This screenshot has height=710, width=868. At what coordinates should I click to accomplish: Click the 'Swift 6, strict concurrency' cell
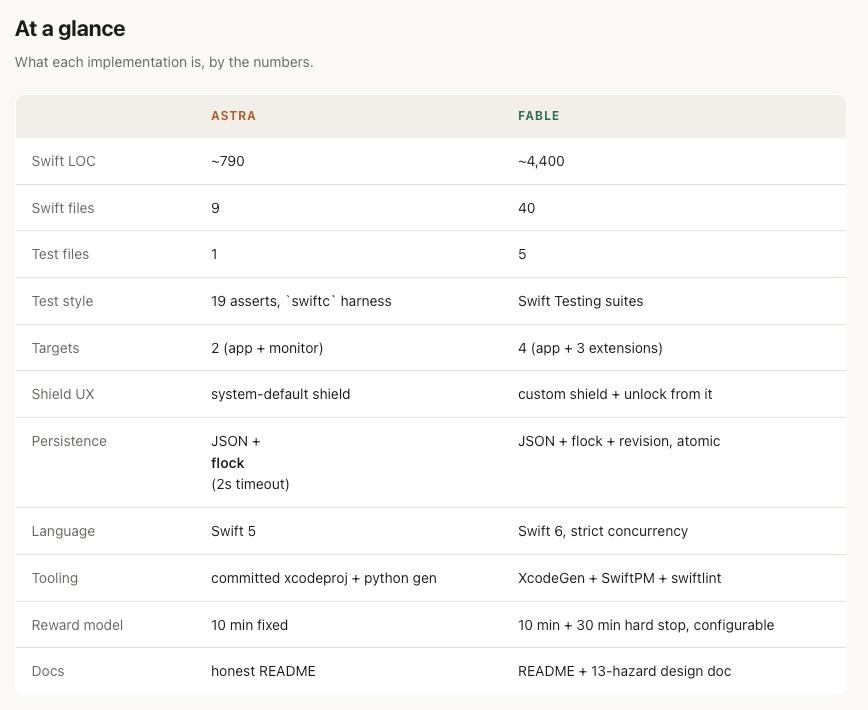click(603, 531)
